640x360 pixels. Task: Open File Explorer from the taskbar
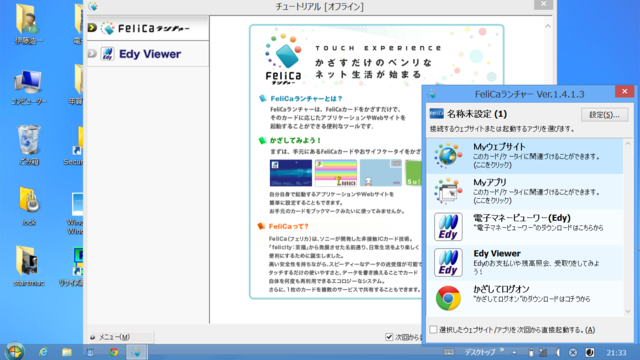pos(67,352)
